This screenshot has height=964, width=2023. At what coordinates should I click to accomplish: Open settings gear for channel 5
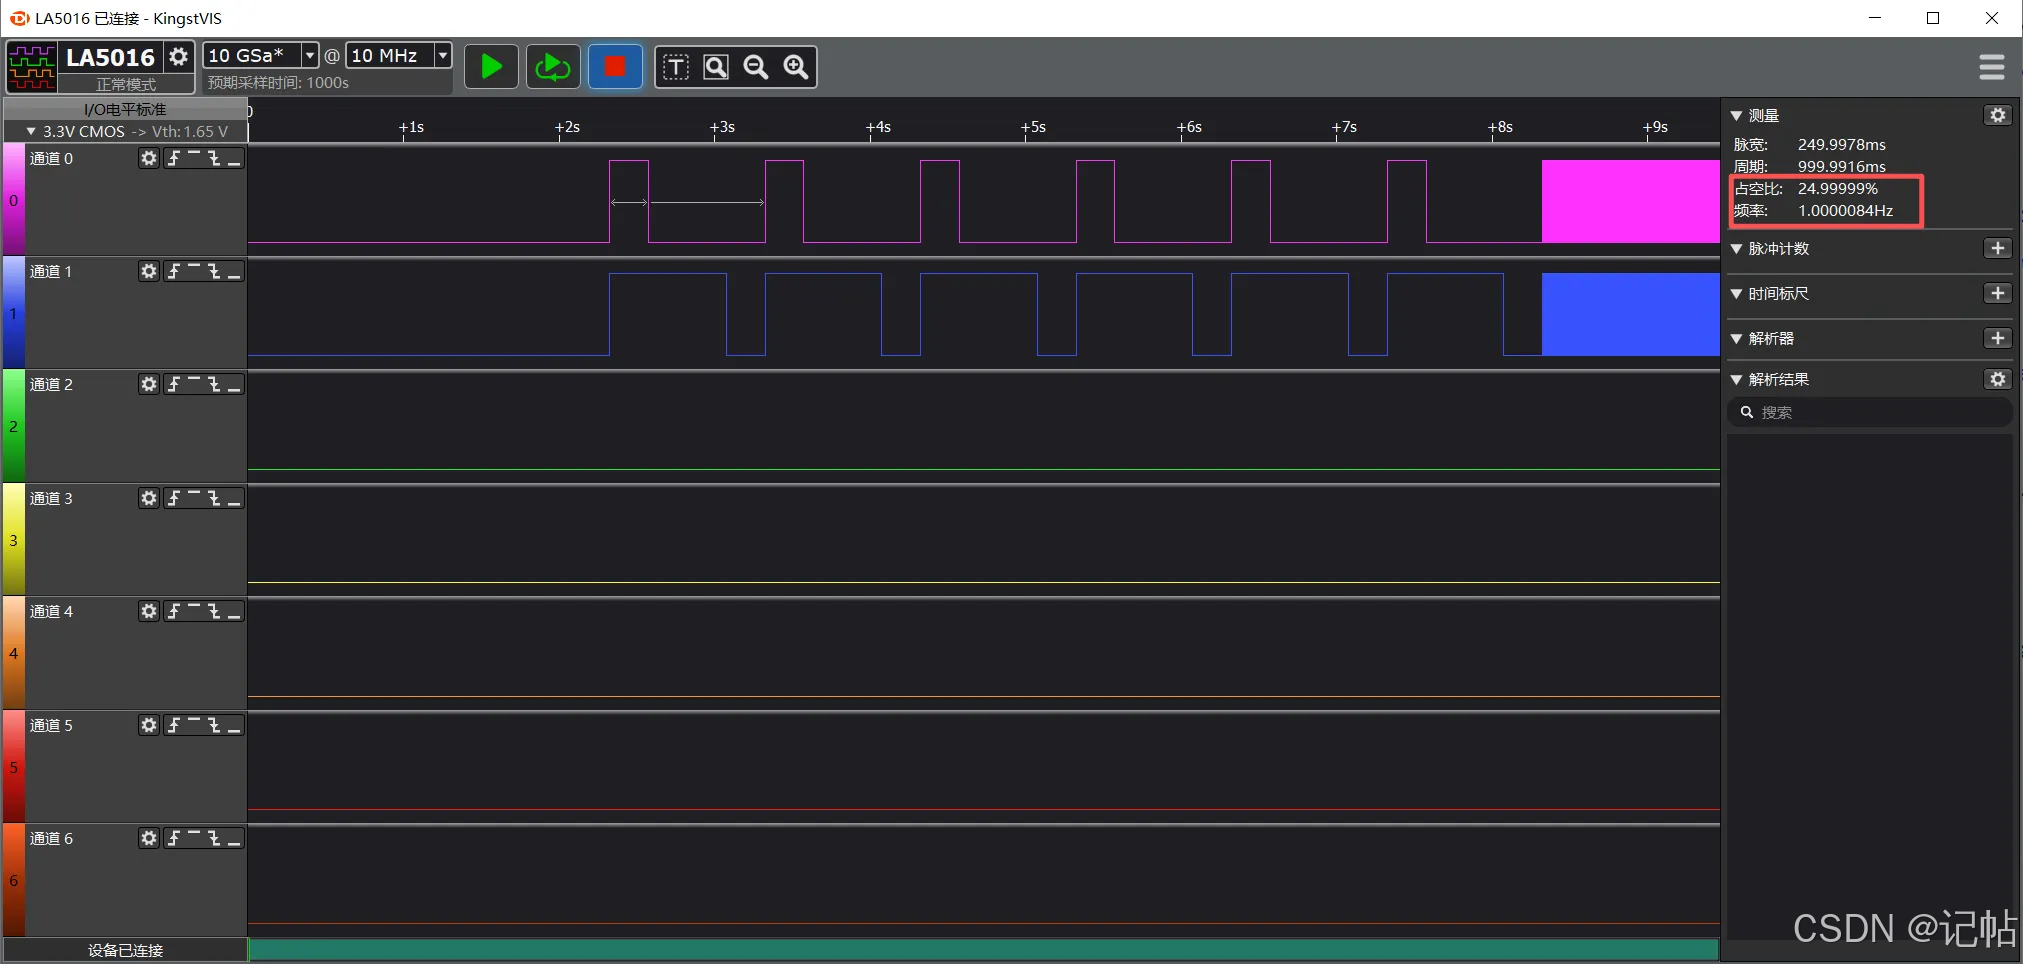(149, 725)
